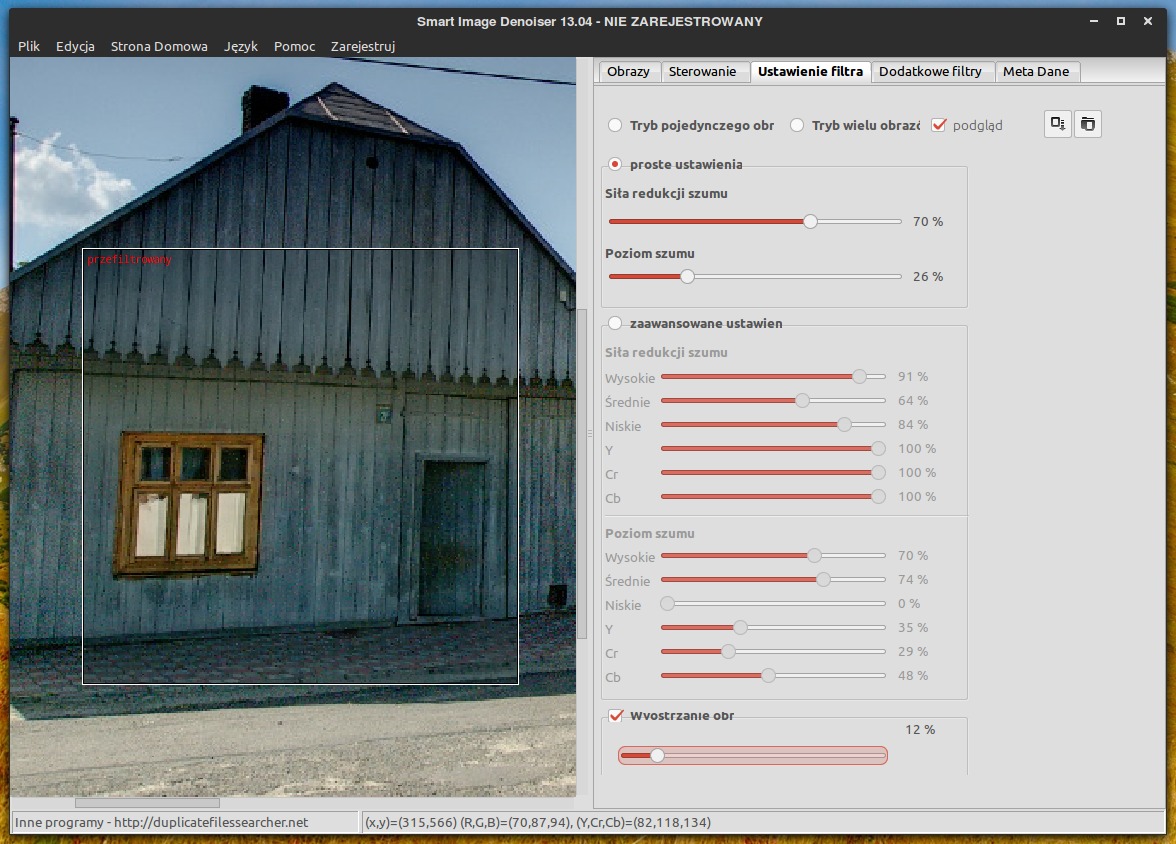Click the Poziom szumu Y slider at 35 %

(x=740, y=627)
